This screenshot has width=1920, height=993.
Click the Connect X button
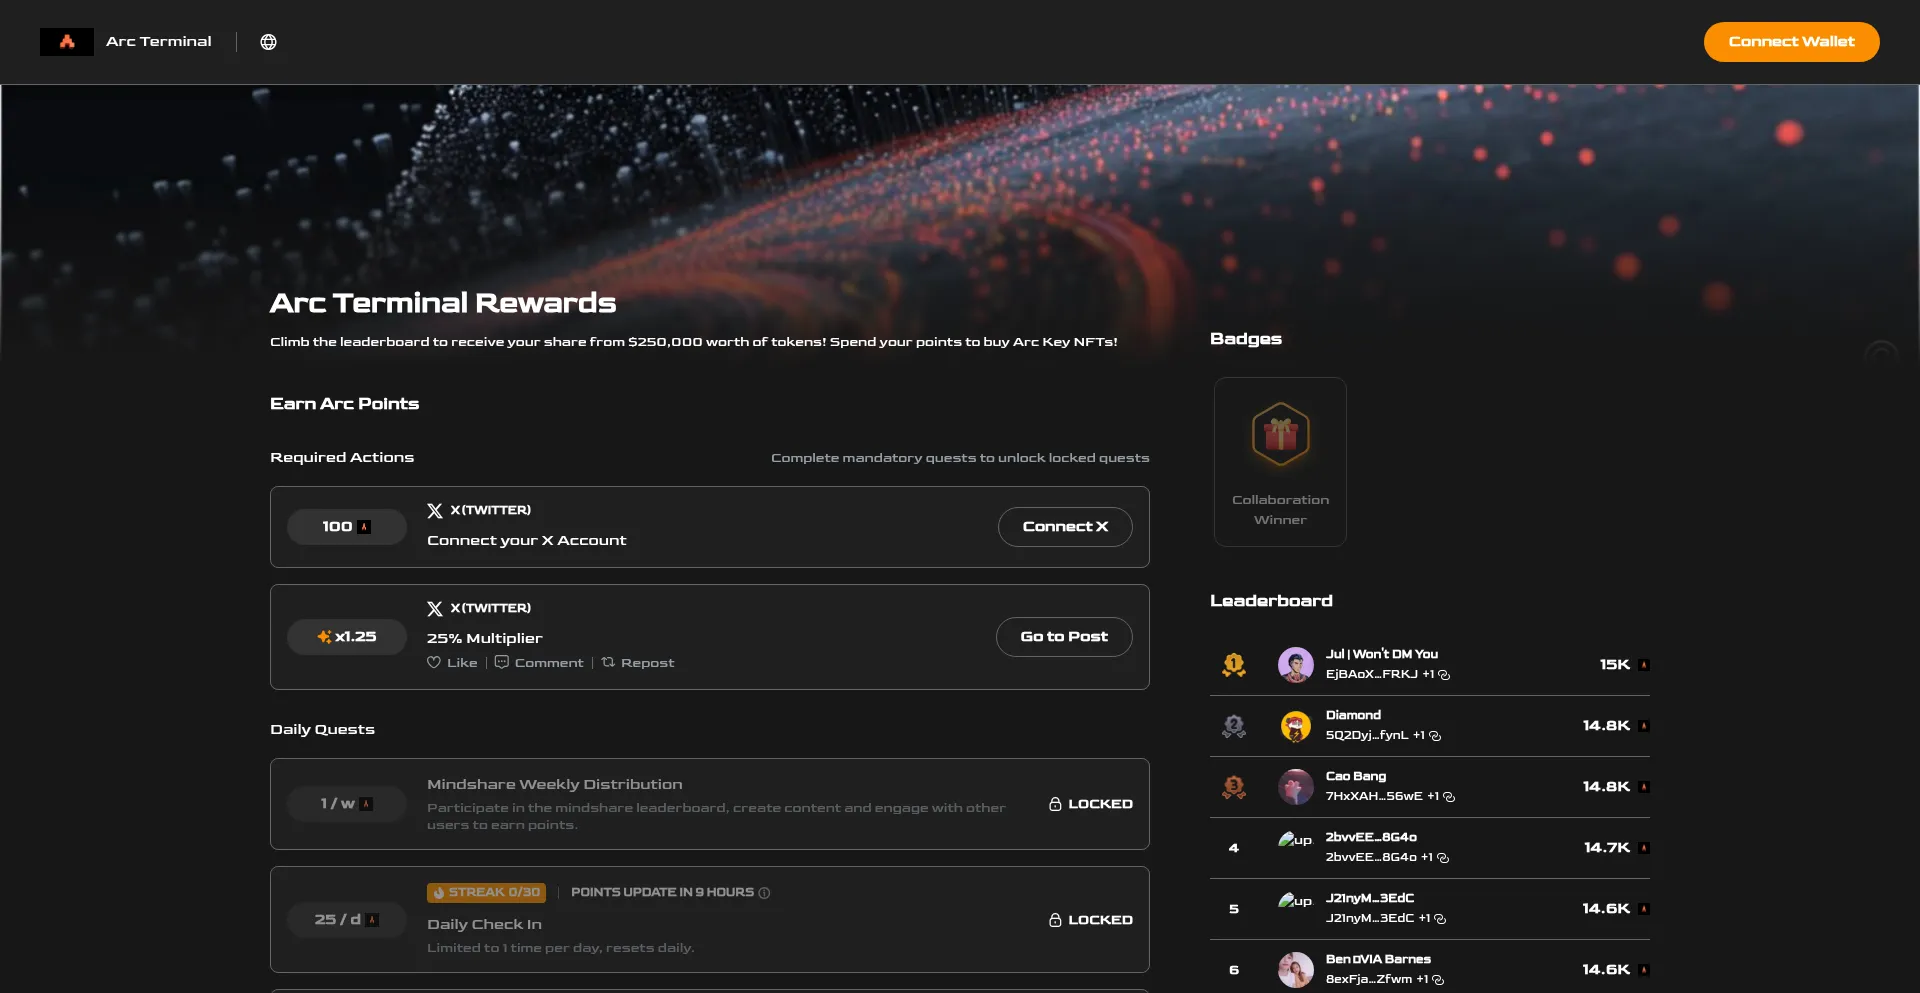1065,526
